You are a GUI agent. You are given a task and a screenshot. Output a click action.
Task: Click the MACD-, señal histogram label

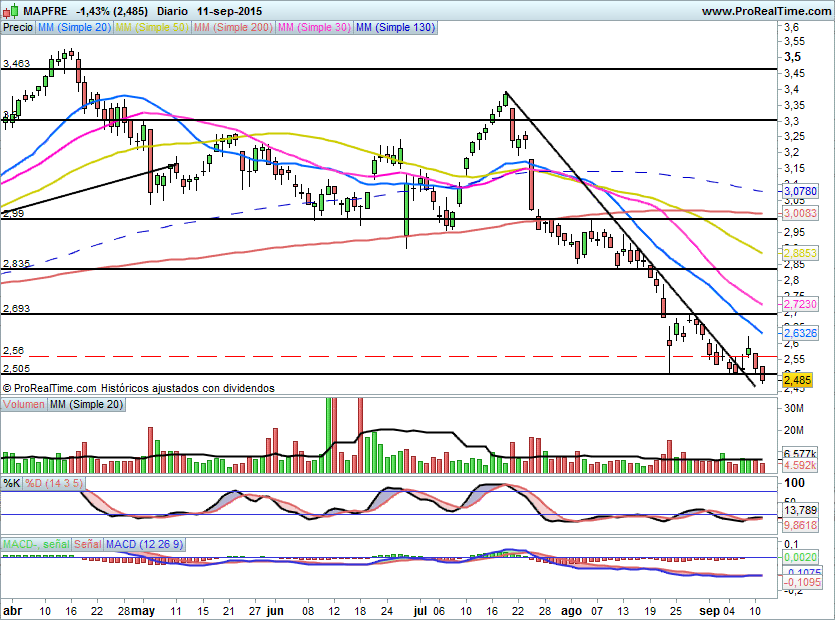[35, 544]
